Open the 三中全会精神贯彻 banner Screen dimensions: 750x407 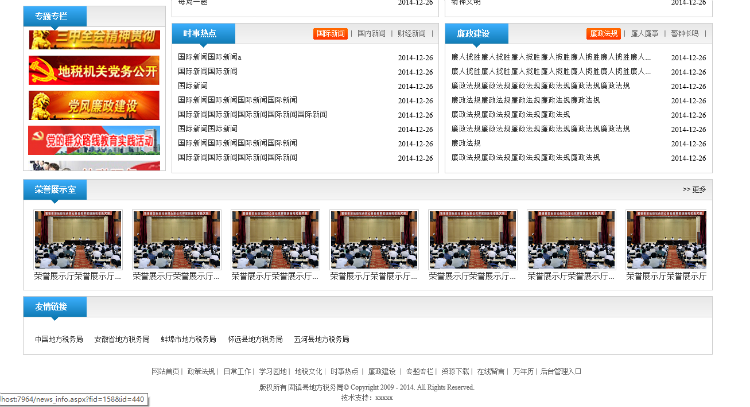(x=94, y=39)
